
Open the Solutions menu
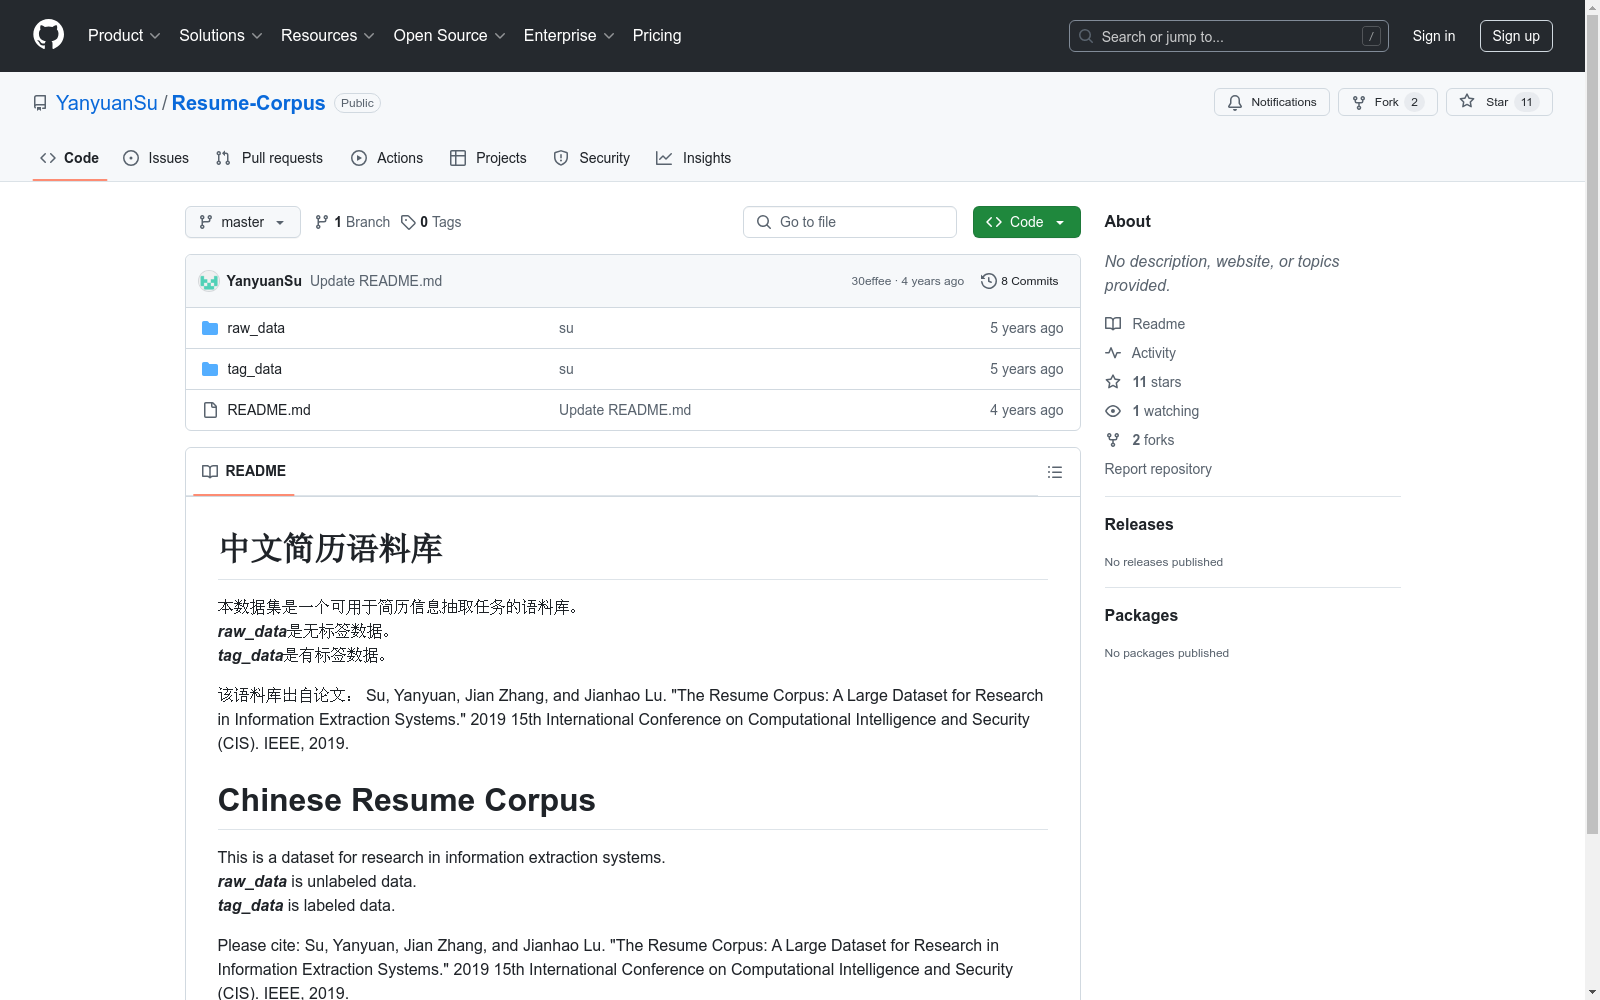(x=220, y=35)
